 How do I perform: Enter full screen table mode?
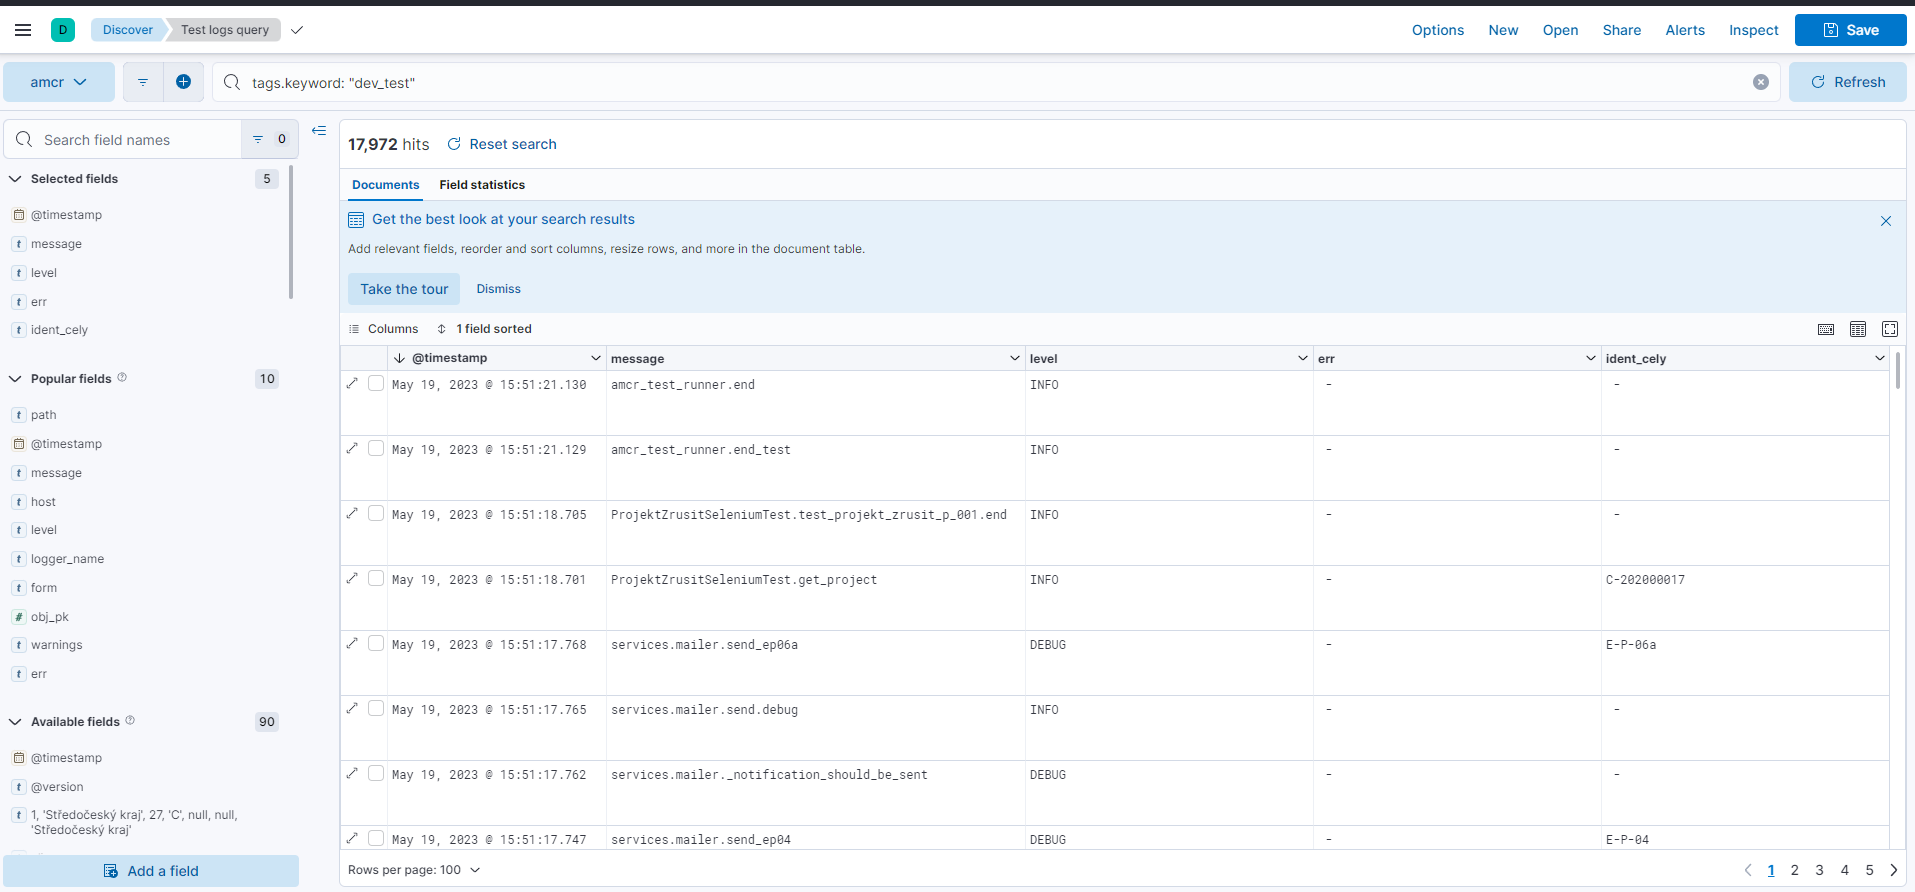[1890, 329]
